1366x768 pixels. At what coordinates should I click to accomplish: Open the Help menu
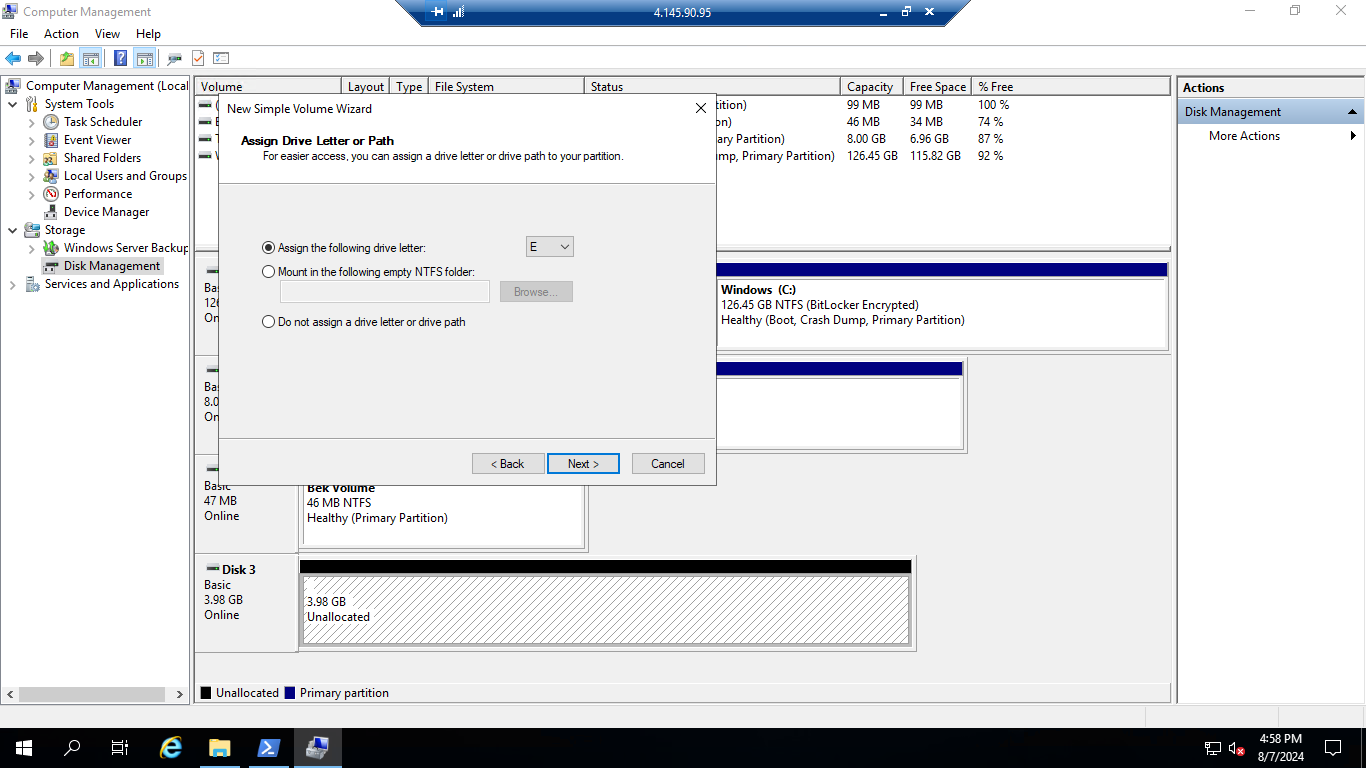pyautogui.click(x=148, y=34)
